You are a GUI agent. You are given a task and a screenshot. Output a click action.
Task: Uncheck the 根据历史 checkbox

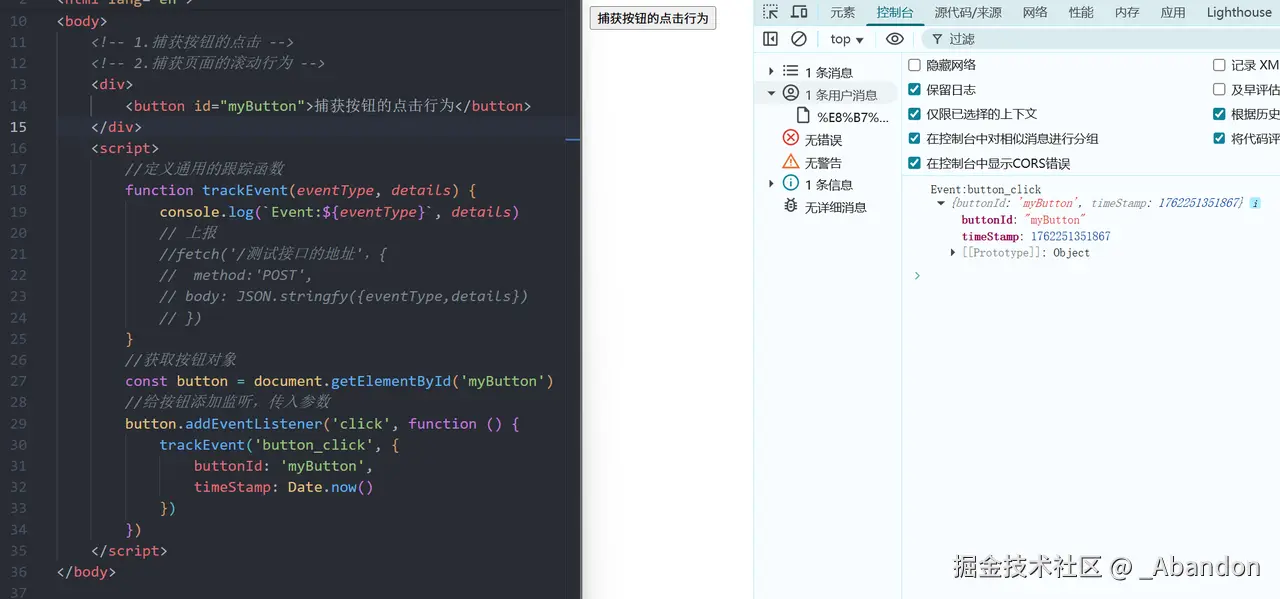point(1219,114)
